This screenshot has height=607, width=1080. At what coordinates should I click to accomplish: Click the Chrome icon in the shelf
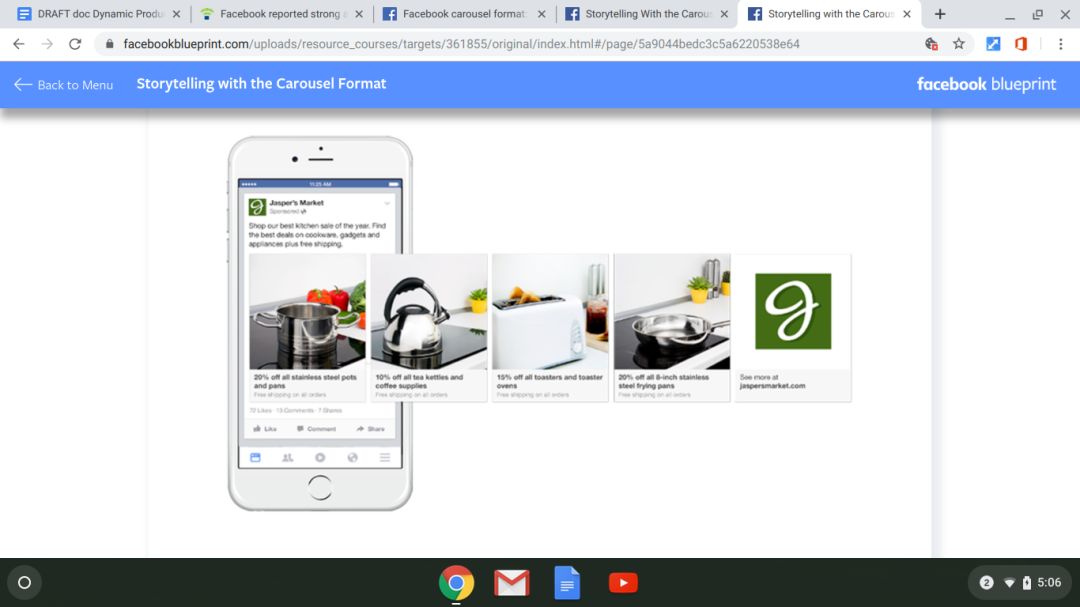(456, 583)
